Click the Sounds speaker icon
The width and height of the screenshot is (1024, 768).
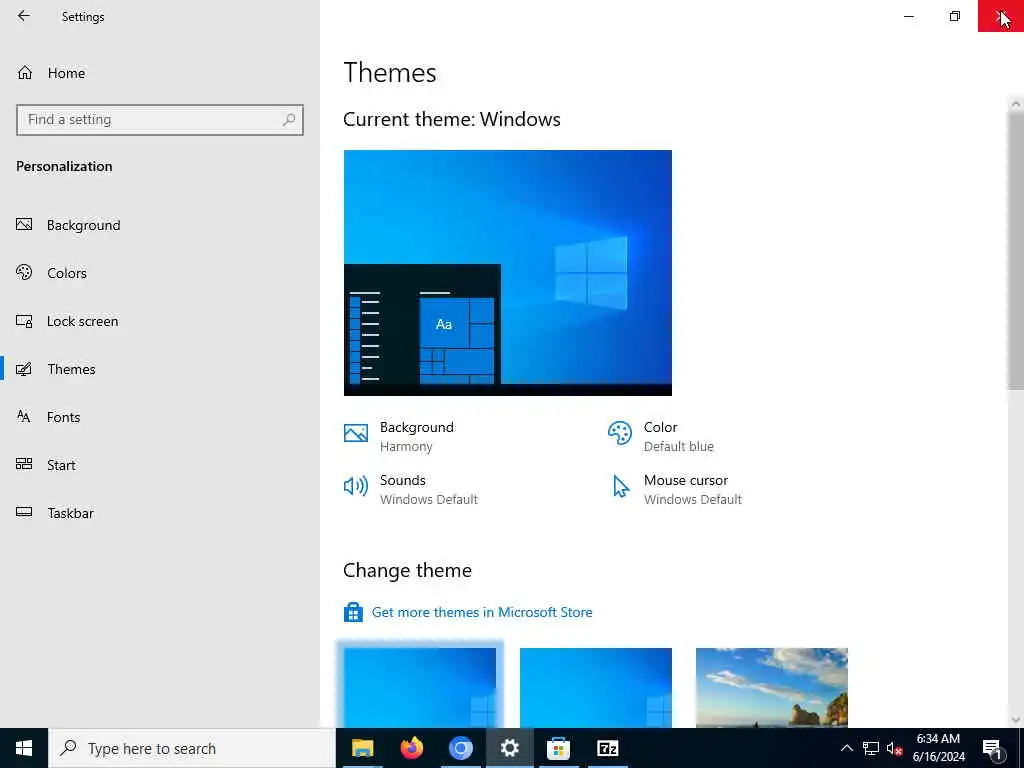coord(356,486)
